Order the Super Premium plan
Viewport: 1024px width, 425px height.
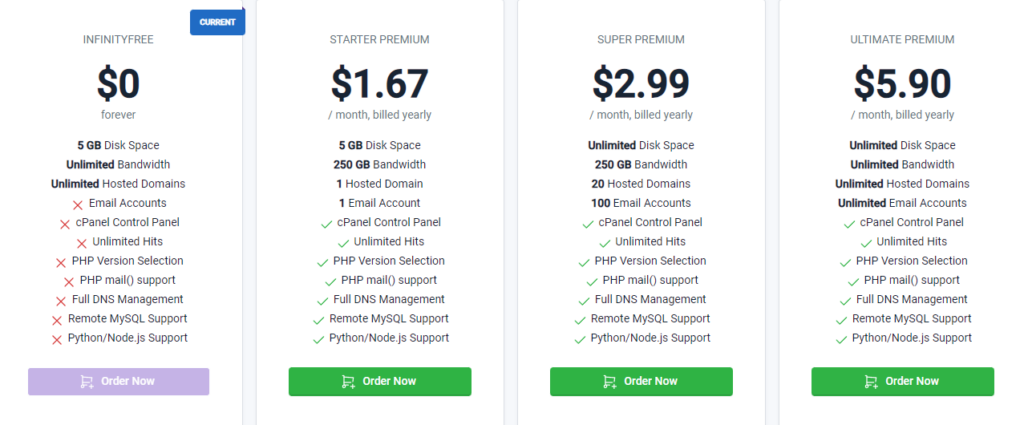[x=641, y=381]
